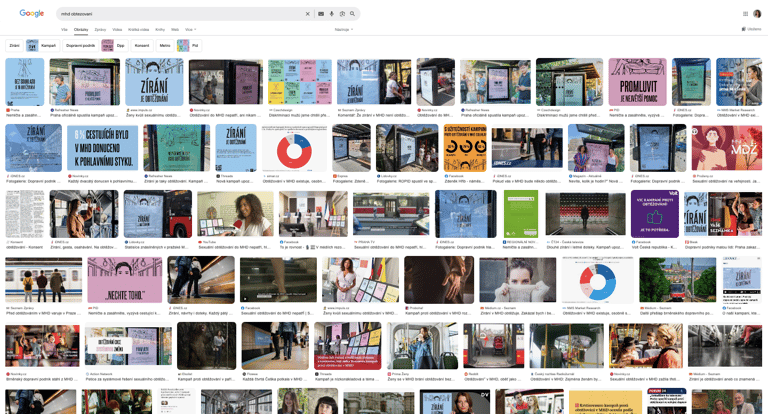Go to Google home via the logo
This screenshot has height=414, width=768.
32,13
